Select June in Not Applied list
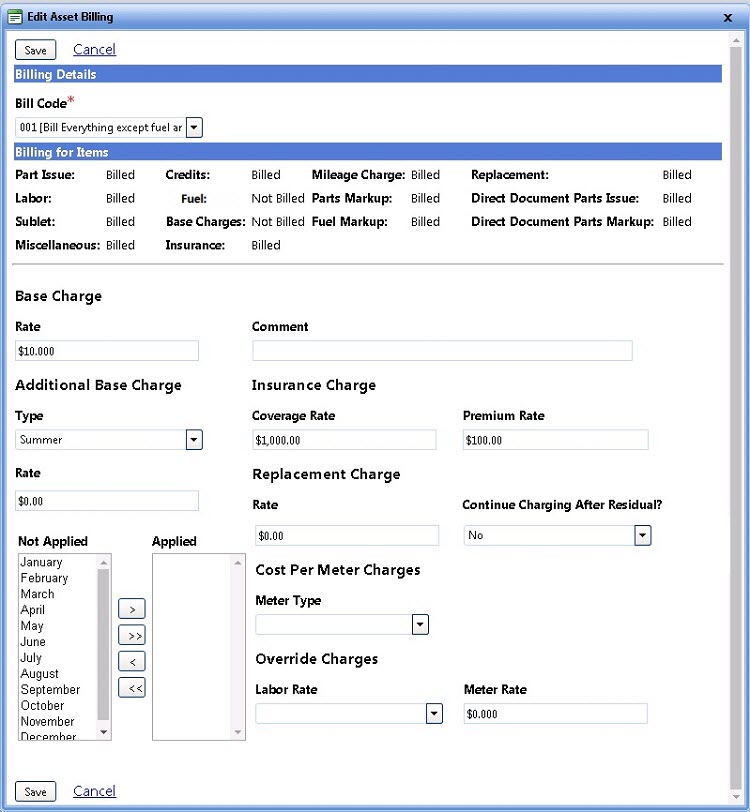This screenshot has width=750, height=812. pos(33,642)
